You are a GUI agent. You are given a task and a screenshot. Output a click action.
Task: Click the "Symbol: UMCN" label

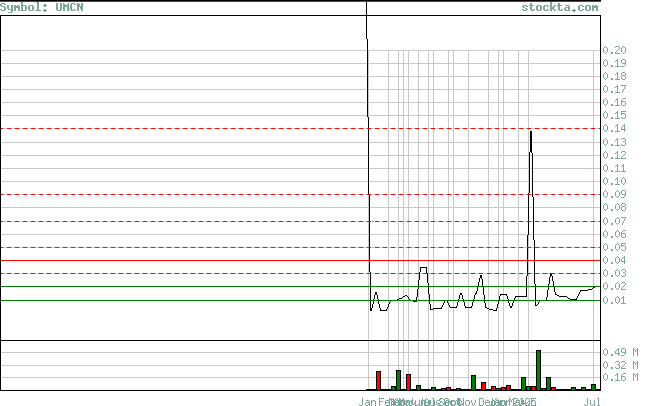pos(42,8)
